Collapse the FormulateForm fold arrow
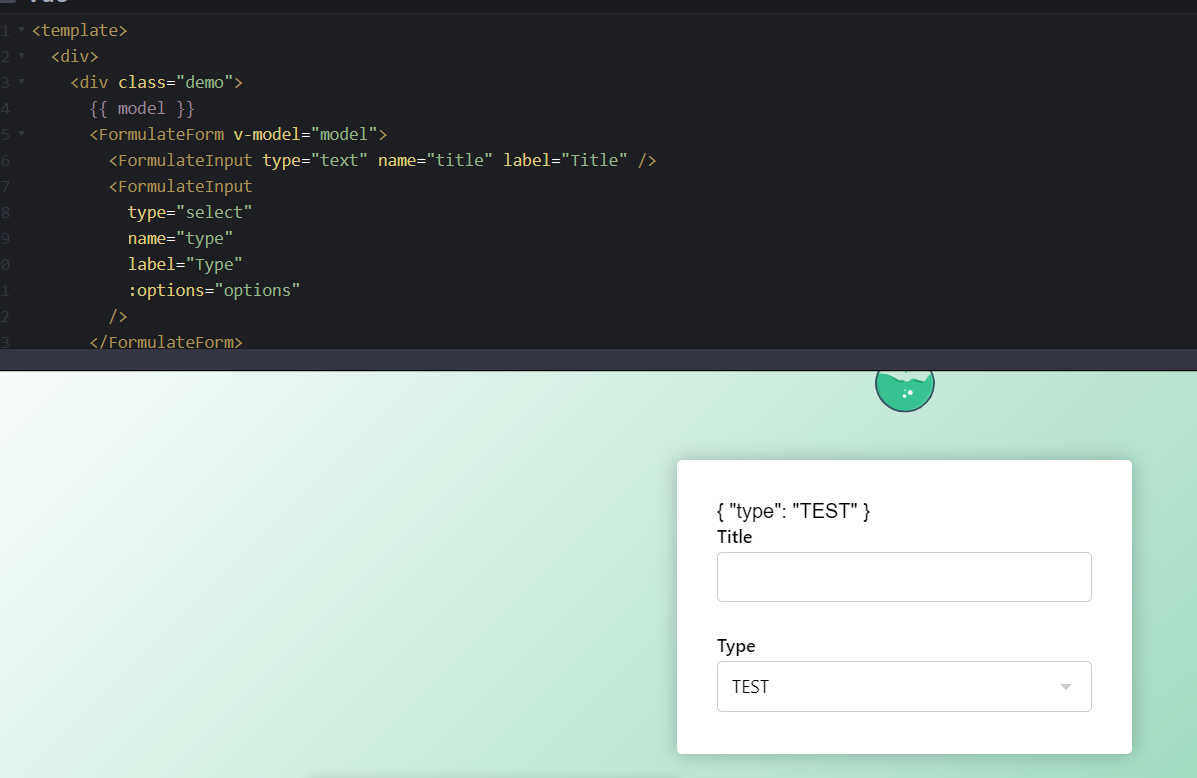Viewport: 1197px width, 778px height. pos(21,134)
